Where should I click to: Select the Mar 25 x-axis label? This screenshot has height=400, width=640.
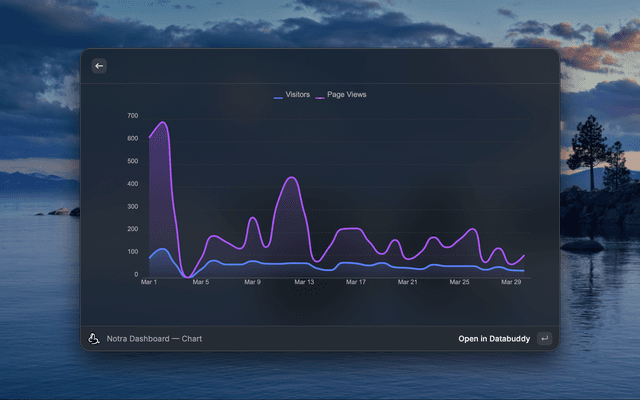(460, 283)
